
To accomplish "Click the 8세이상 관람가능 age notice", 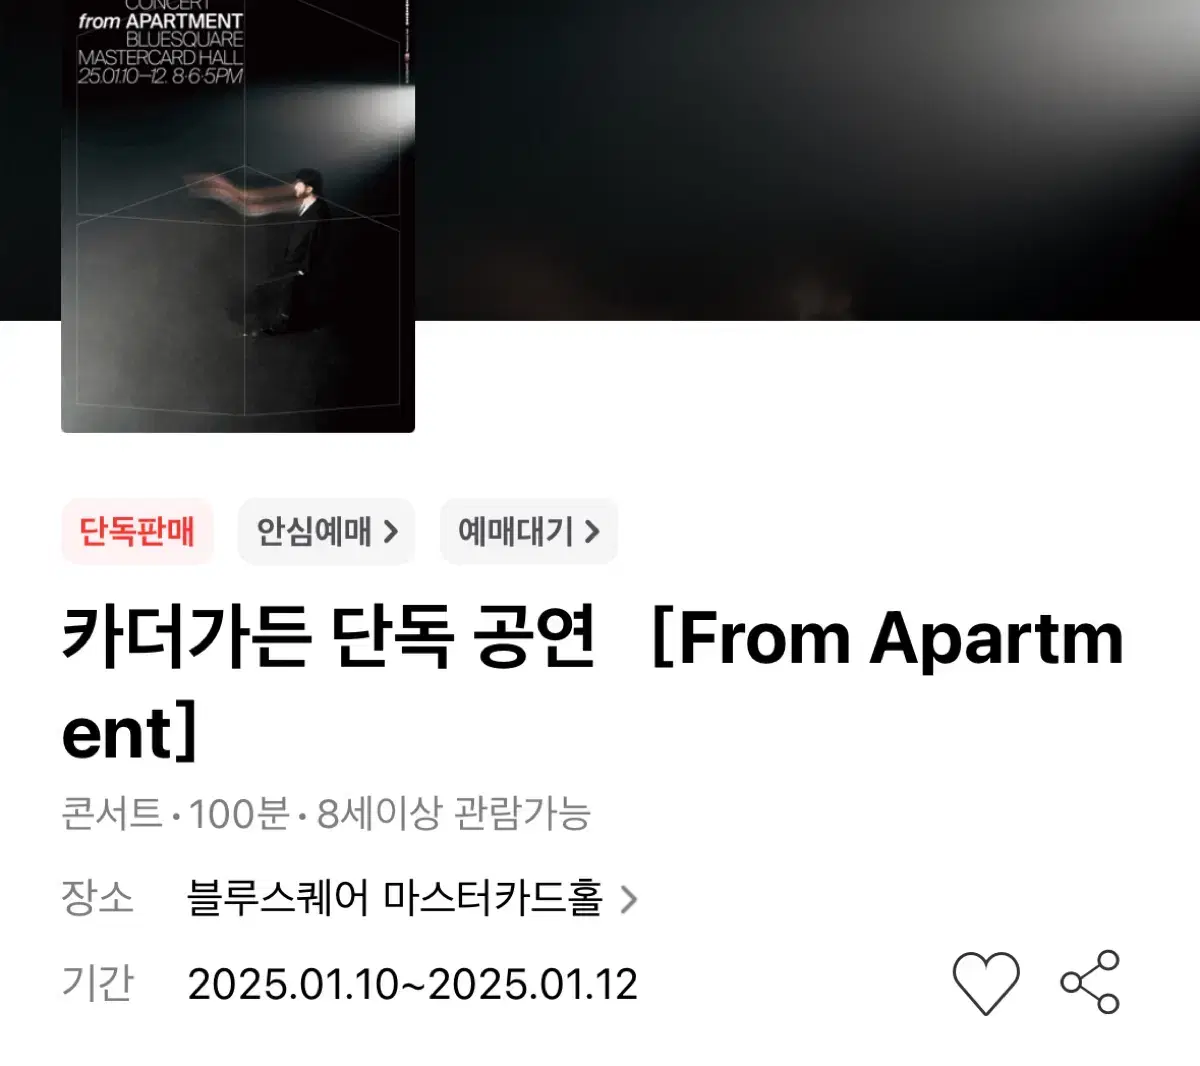I will tap(453, 814).
